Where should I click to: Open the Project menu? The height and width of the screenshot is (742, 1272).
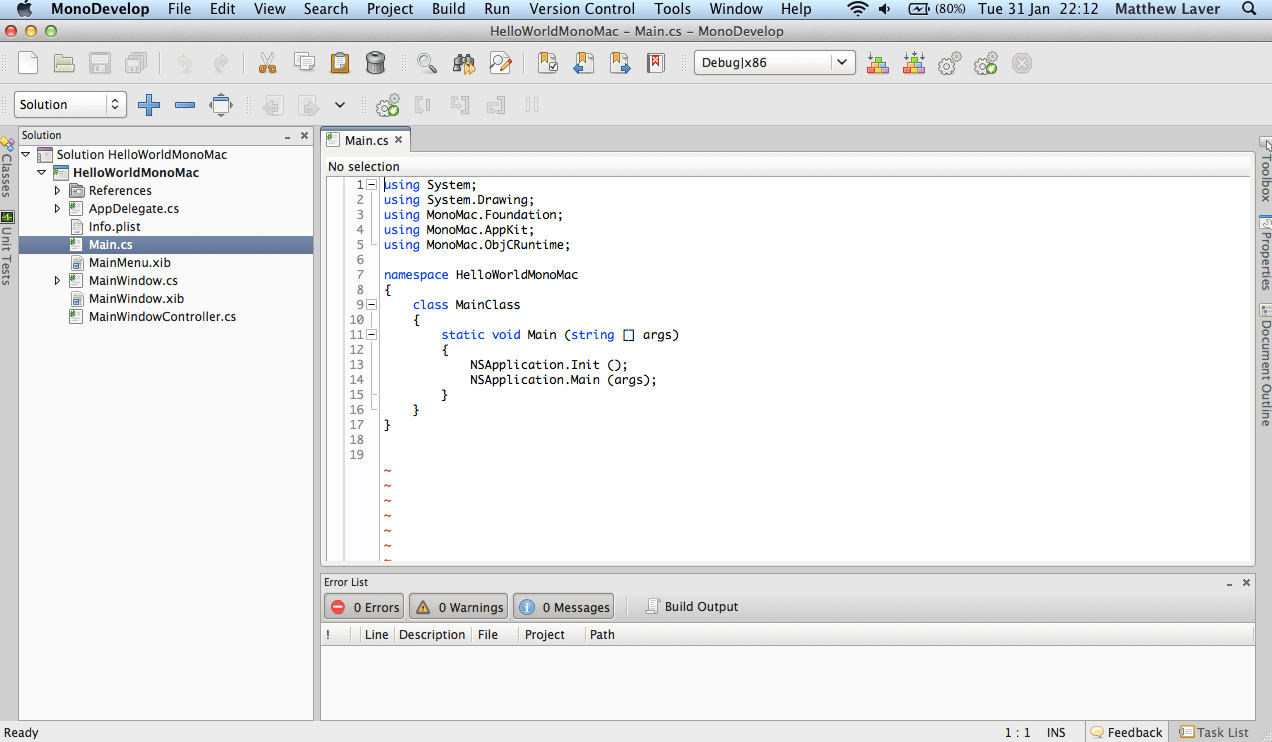[390, 9]
